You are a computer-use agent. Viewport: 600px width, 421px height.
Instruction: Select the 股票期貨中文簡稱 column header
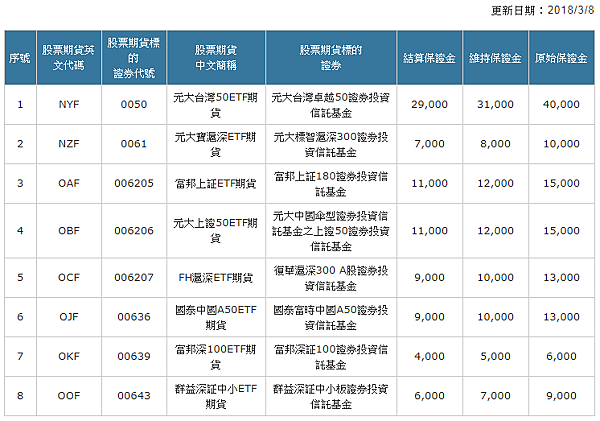click(x=216, y=58)
